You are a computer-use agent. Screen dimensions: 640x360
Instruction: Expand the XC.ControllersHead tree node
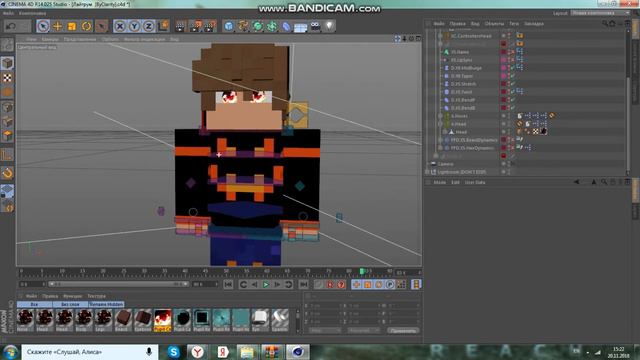pyautogui.click(x=440, y=36)
